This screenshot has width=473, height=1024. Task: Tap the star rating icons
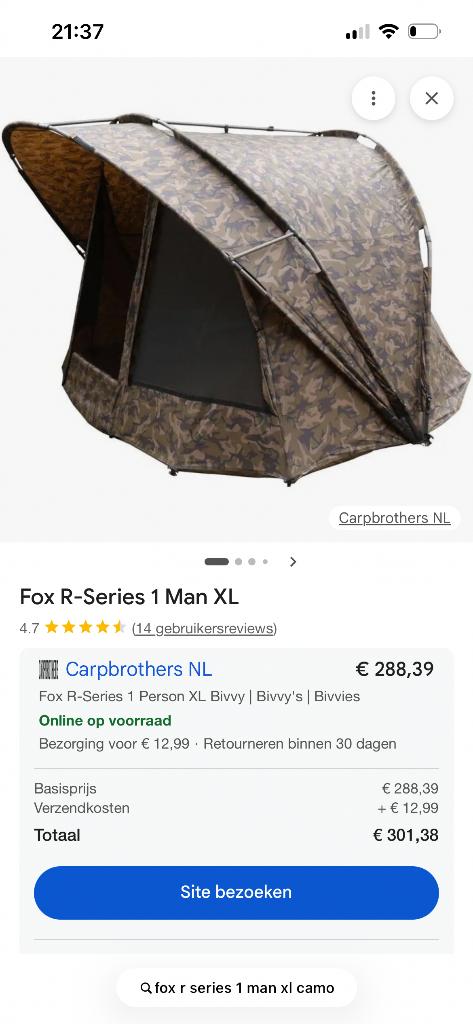[85, 628]
